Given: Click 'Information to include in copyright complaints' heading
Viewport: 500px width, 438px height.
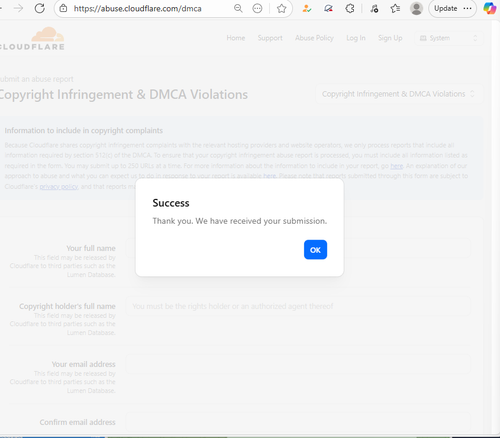Looking at the screenshot, I should point(84,131).
